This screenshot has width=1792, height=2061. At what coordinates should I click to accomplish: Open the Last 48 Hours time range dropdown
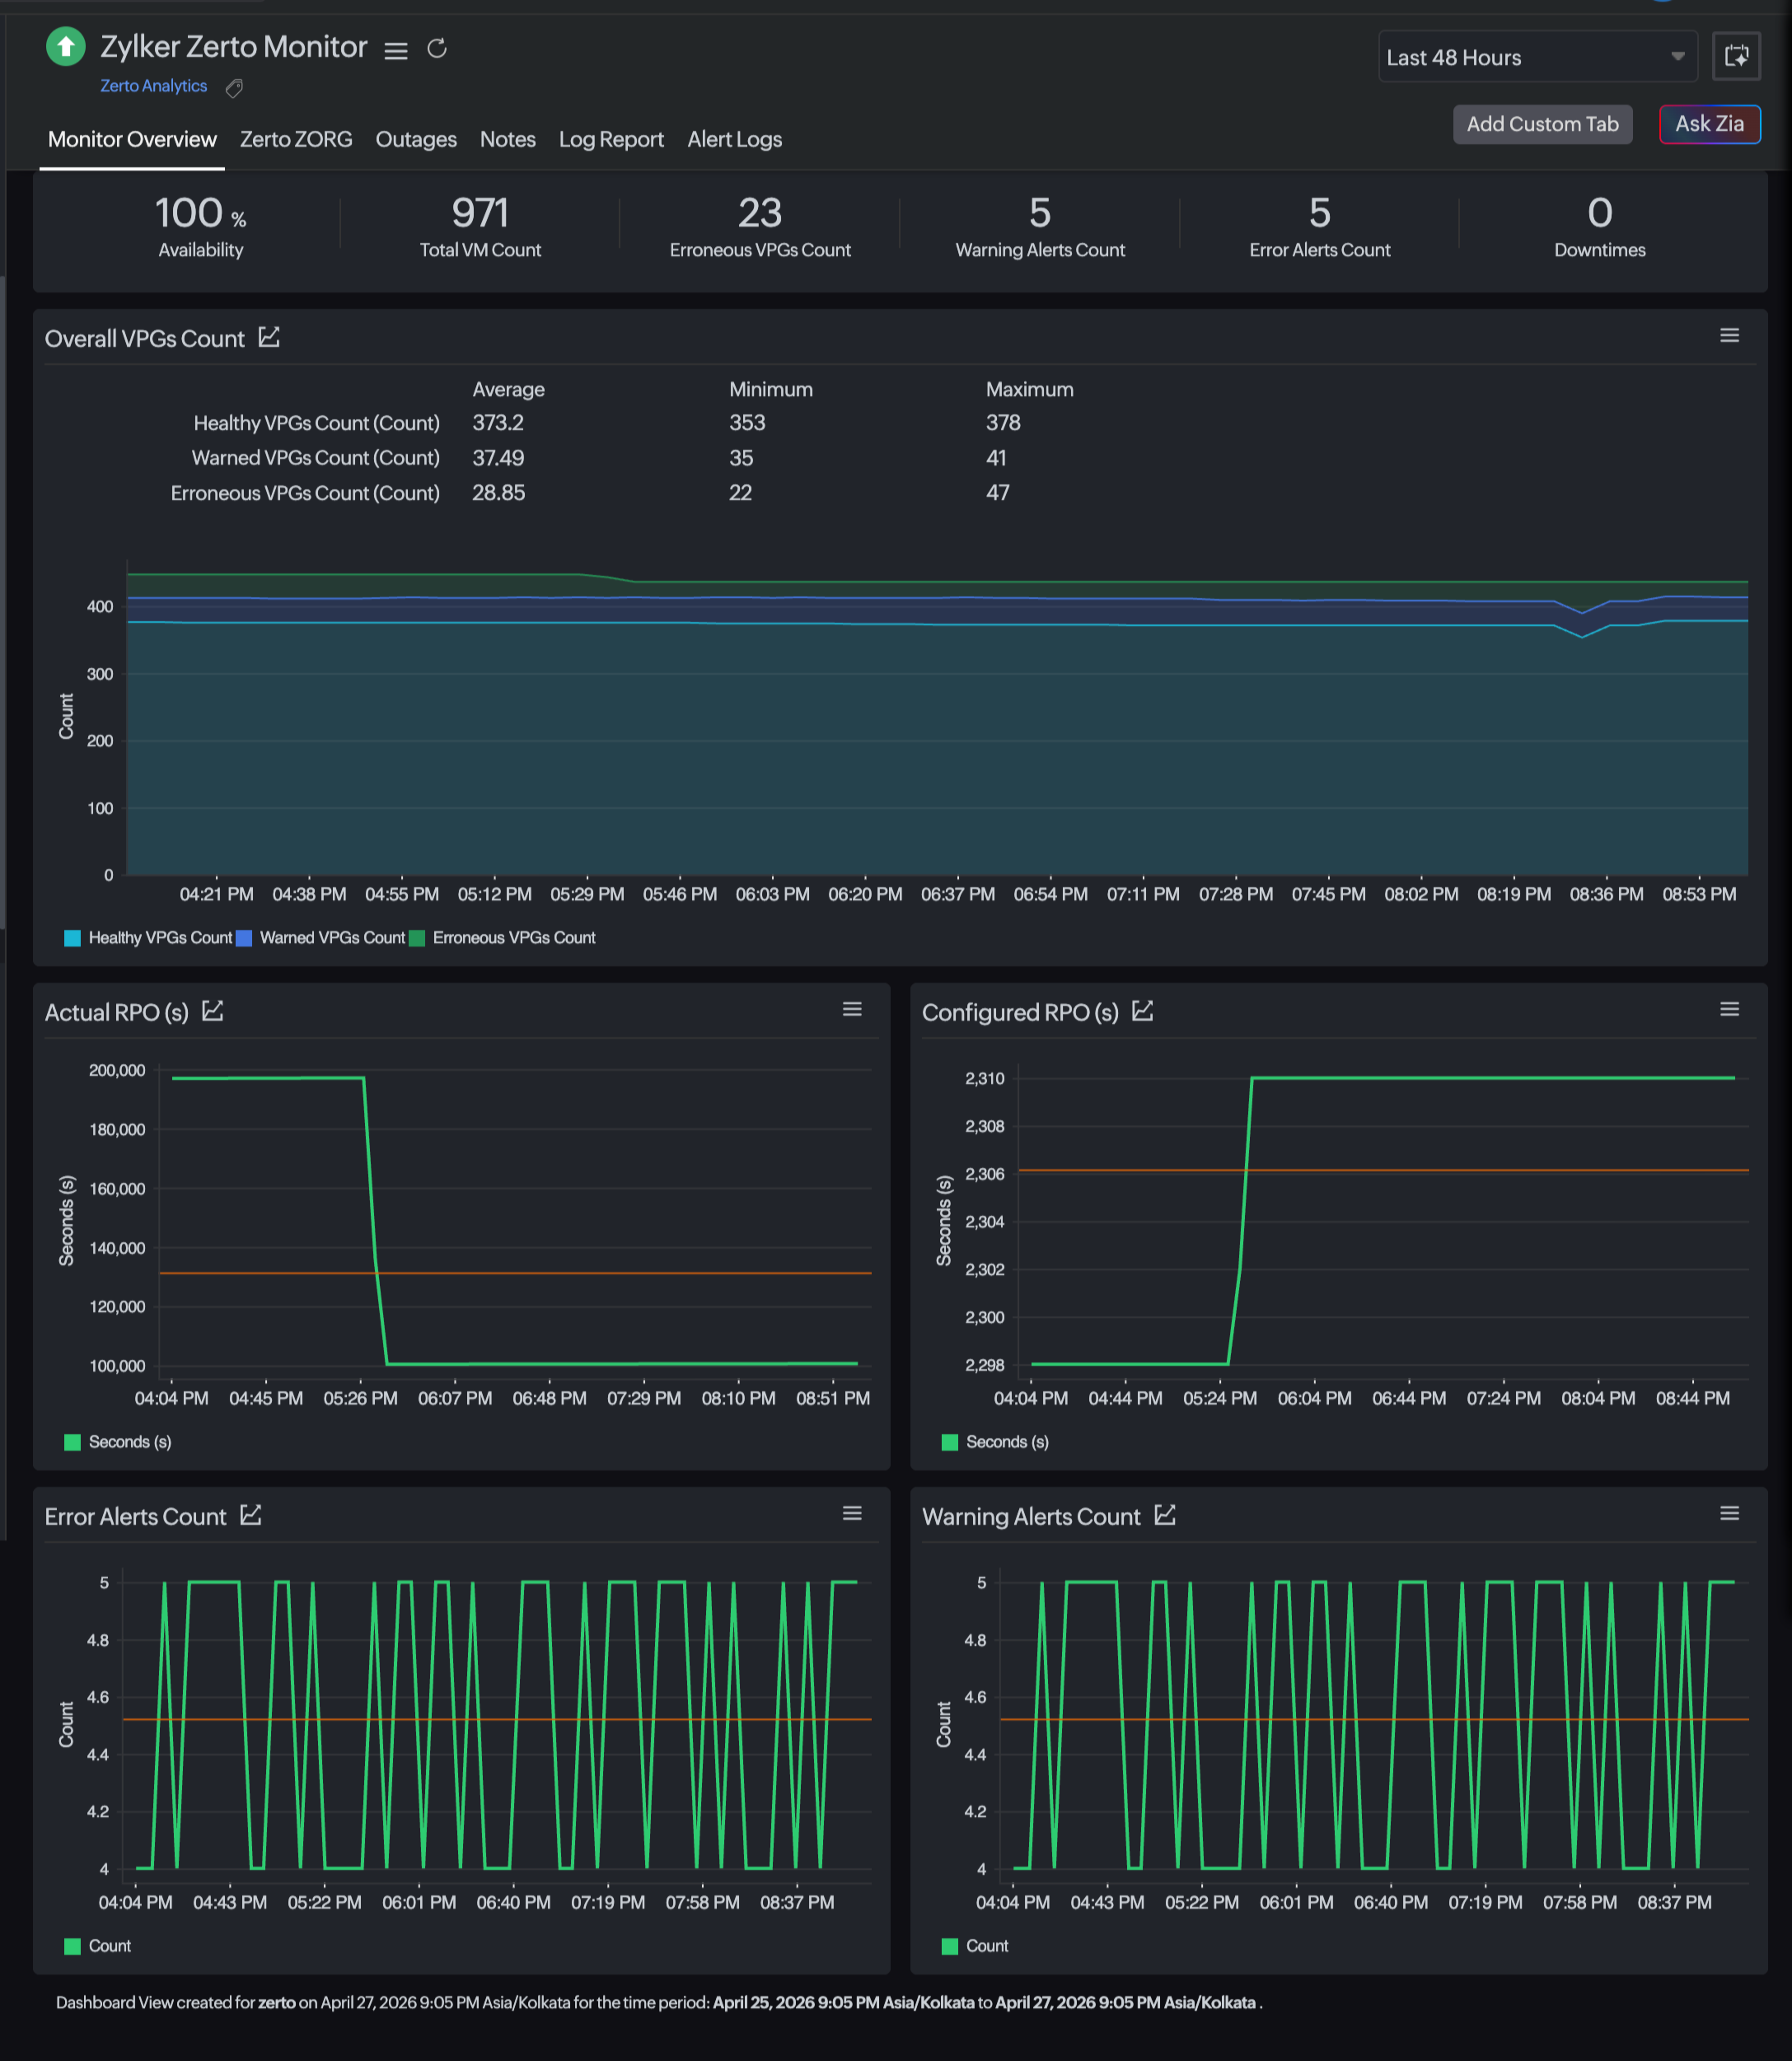(x=1537, y=57)
